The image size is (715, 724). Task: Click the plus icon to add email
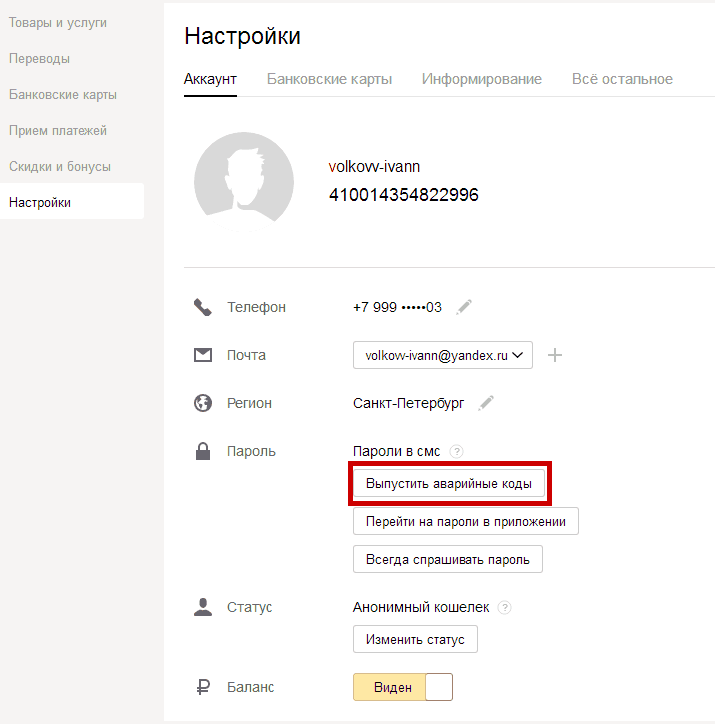pyautogui.click(x=555, y=355)
